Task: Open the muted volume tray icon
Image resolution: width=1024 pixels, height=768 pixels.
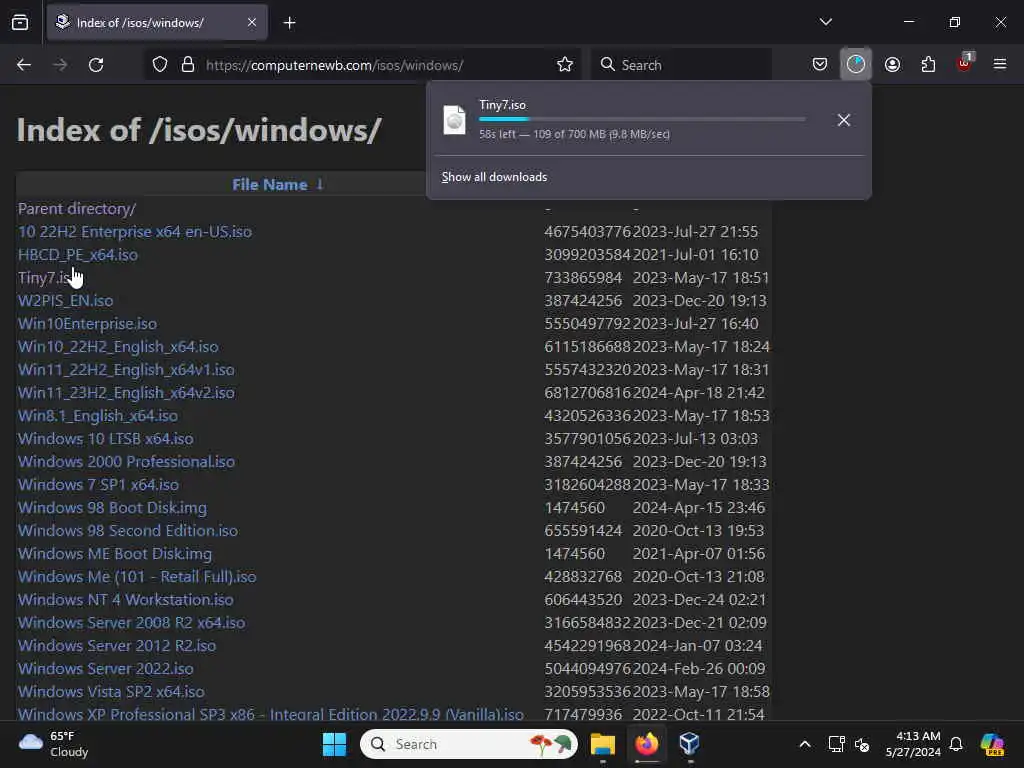Action: pos(862,744)
